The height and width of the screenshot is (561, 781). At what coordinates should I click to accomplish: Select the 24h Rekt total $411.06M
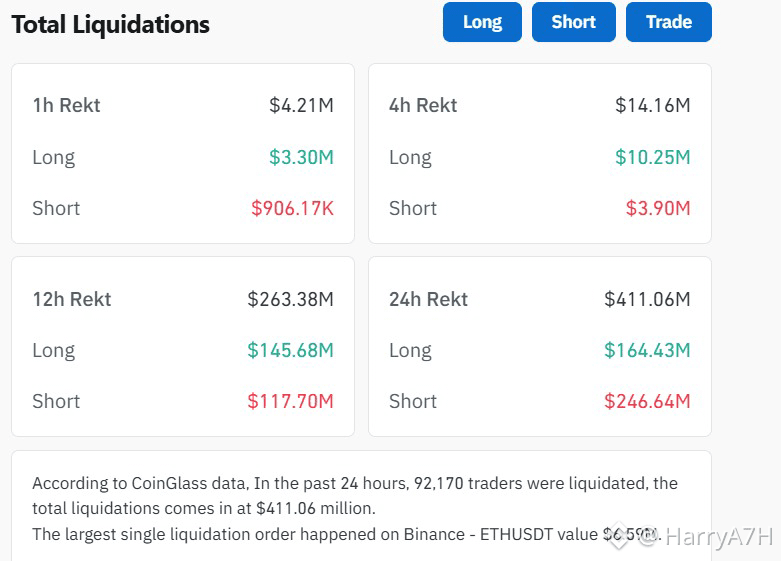[x=647, y=299]
